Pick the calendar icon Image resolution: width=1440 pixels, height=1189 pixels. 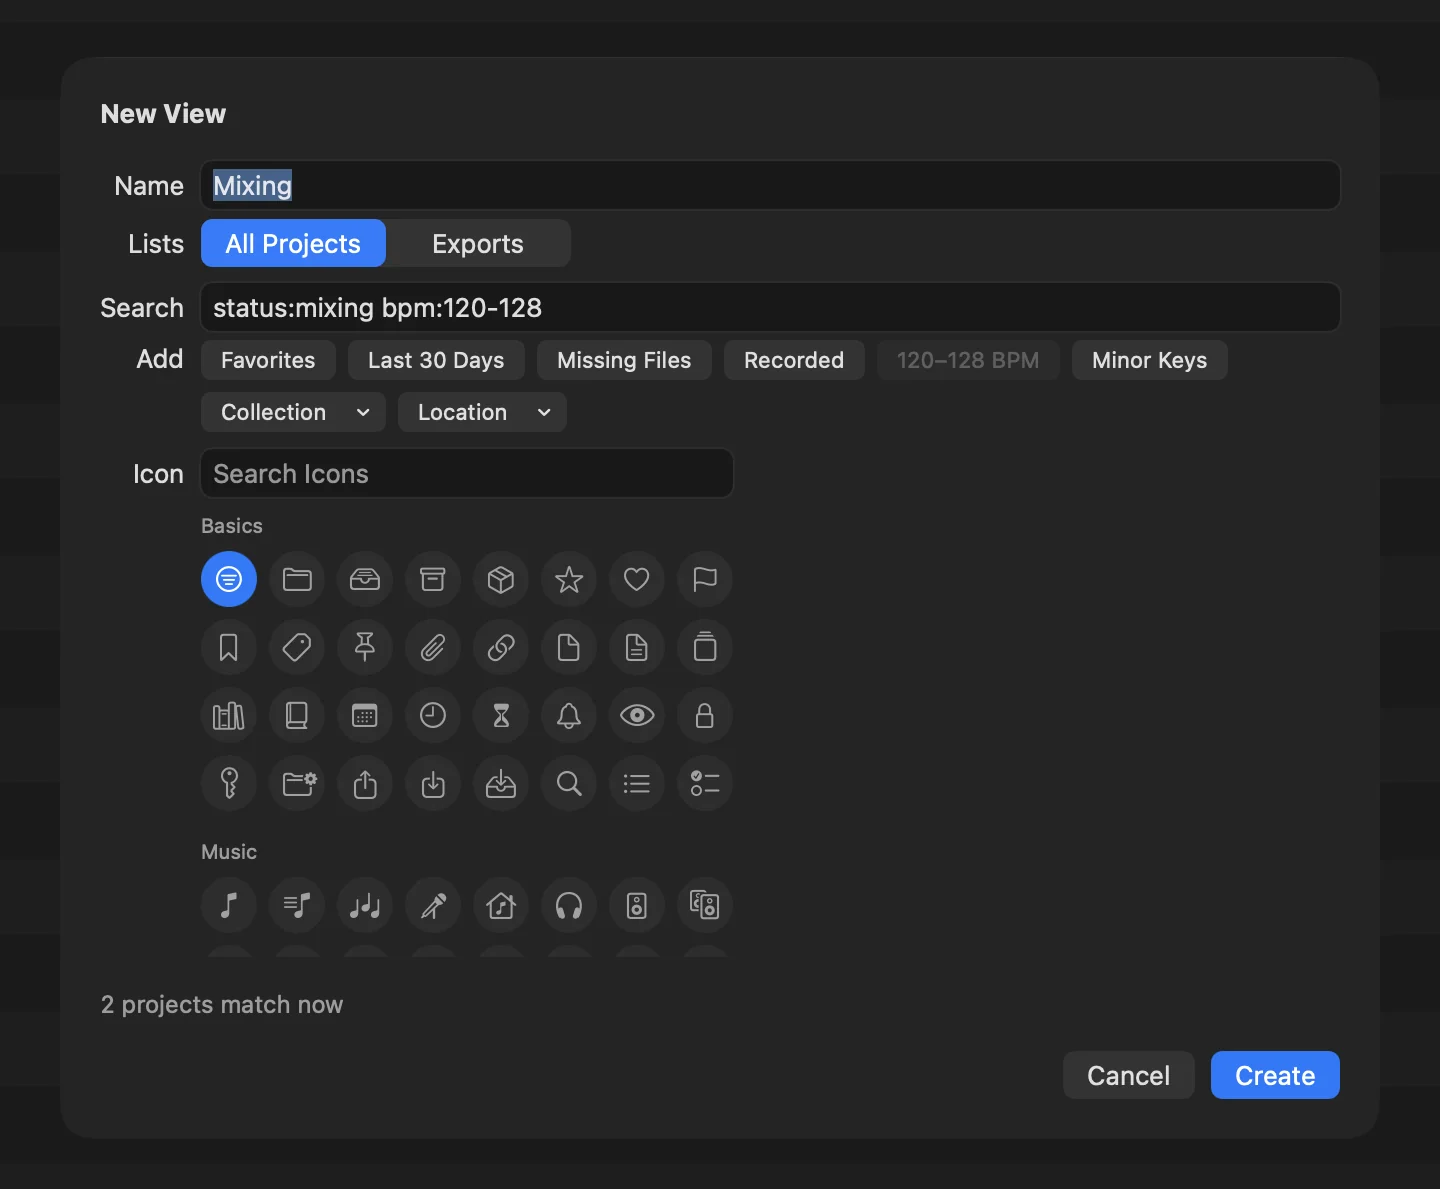click(x=365, y=715)
